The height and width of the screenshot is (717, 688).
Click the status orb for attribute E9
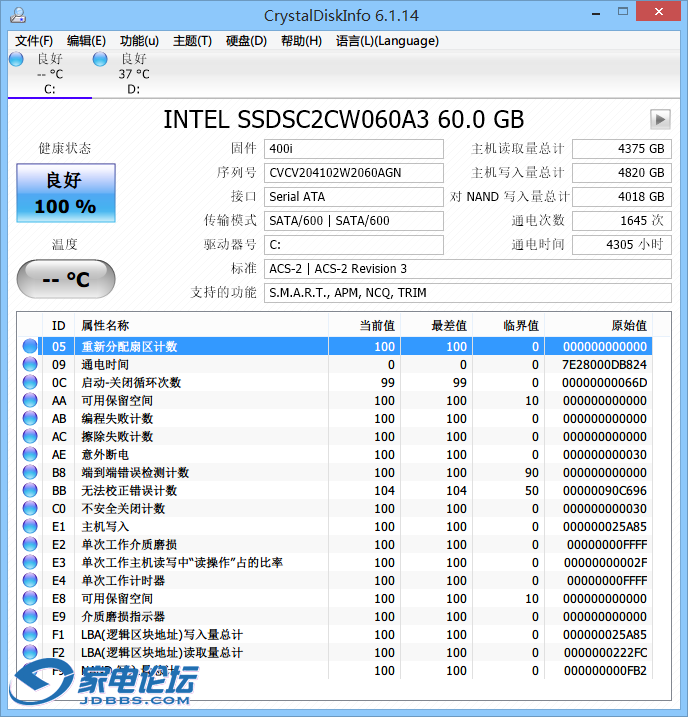click(30, 616)
